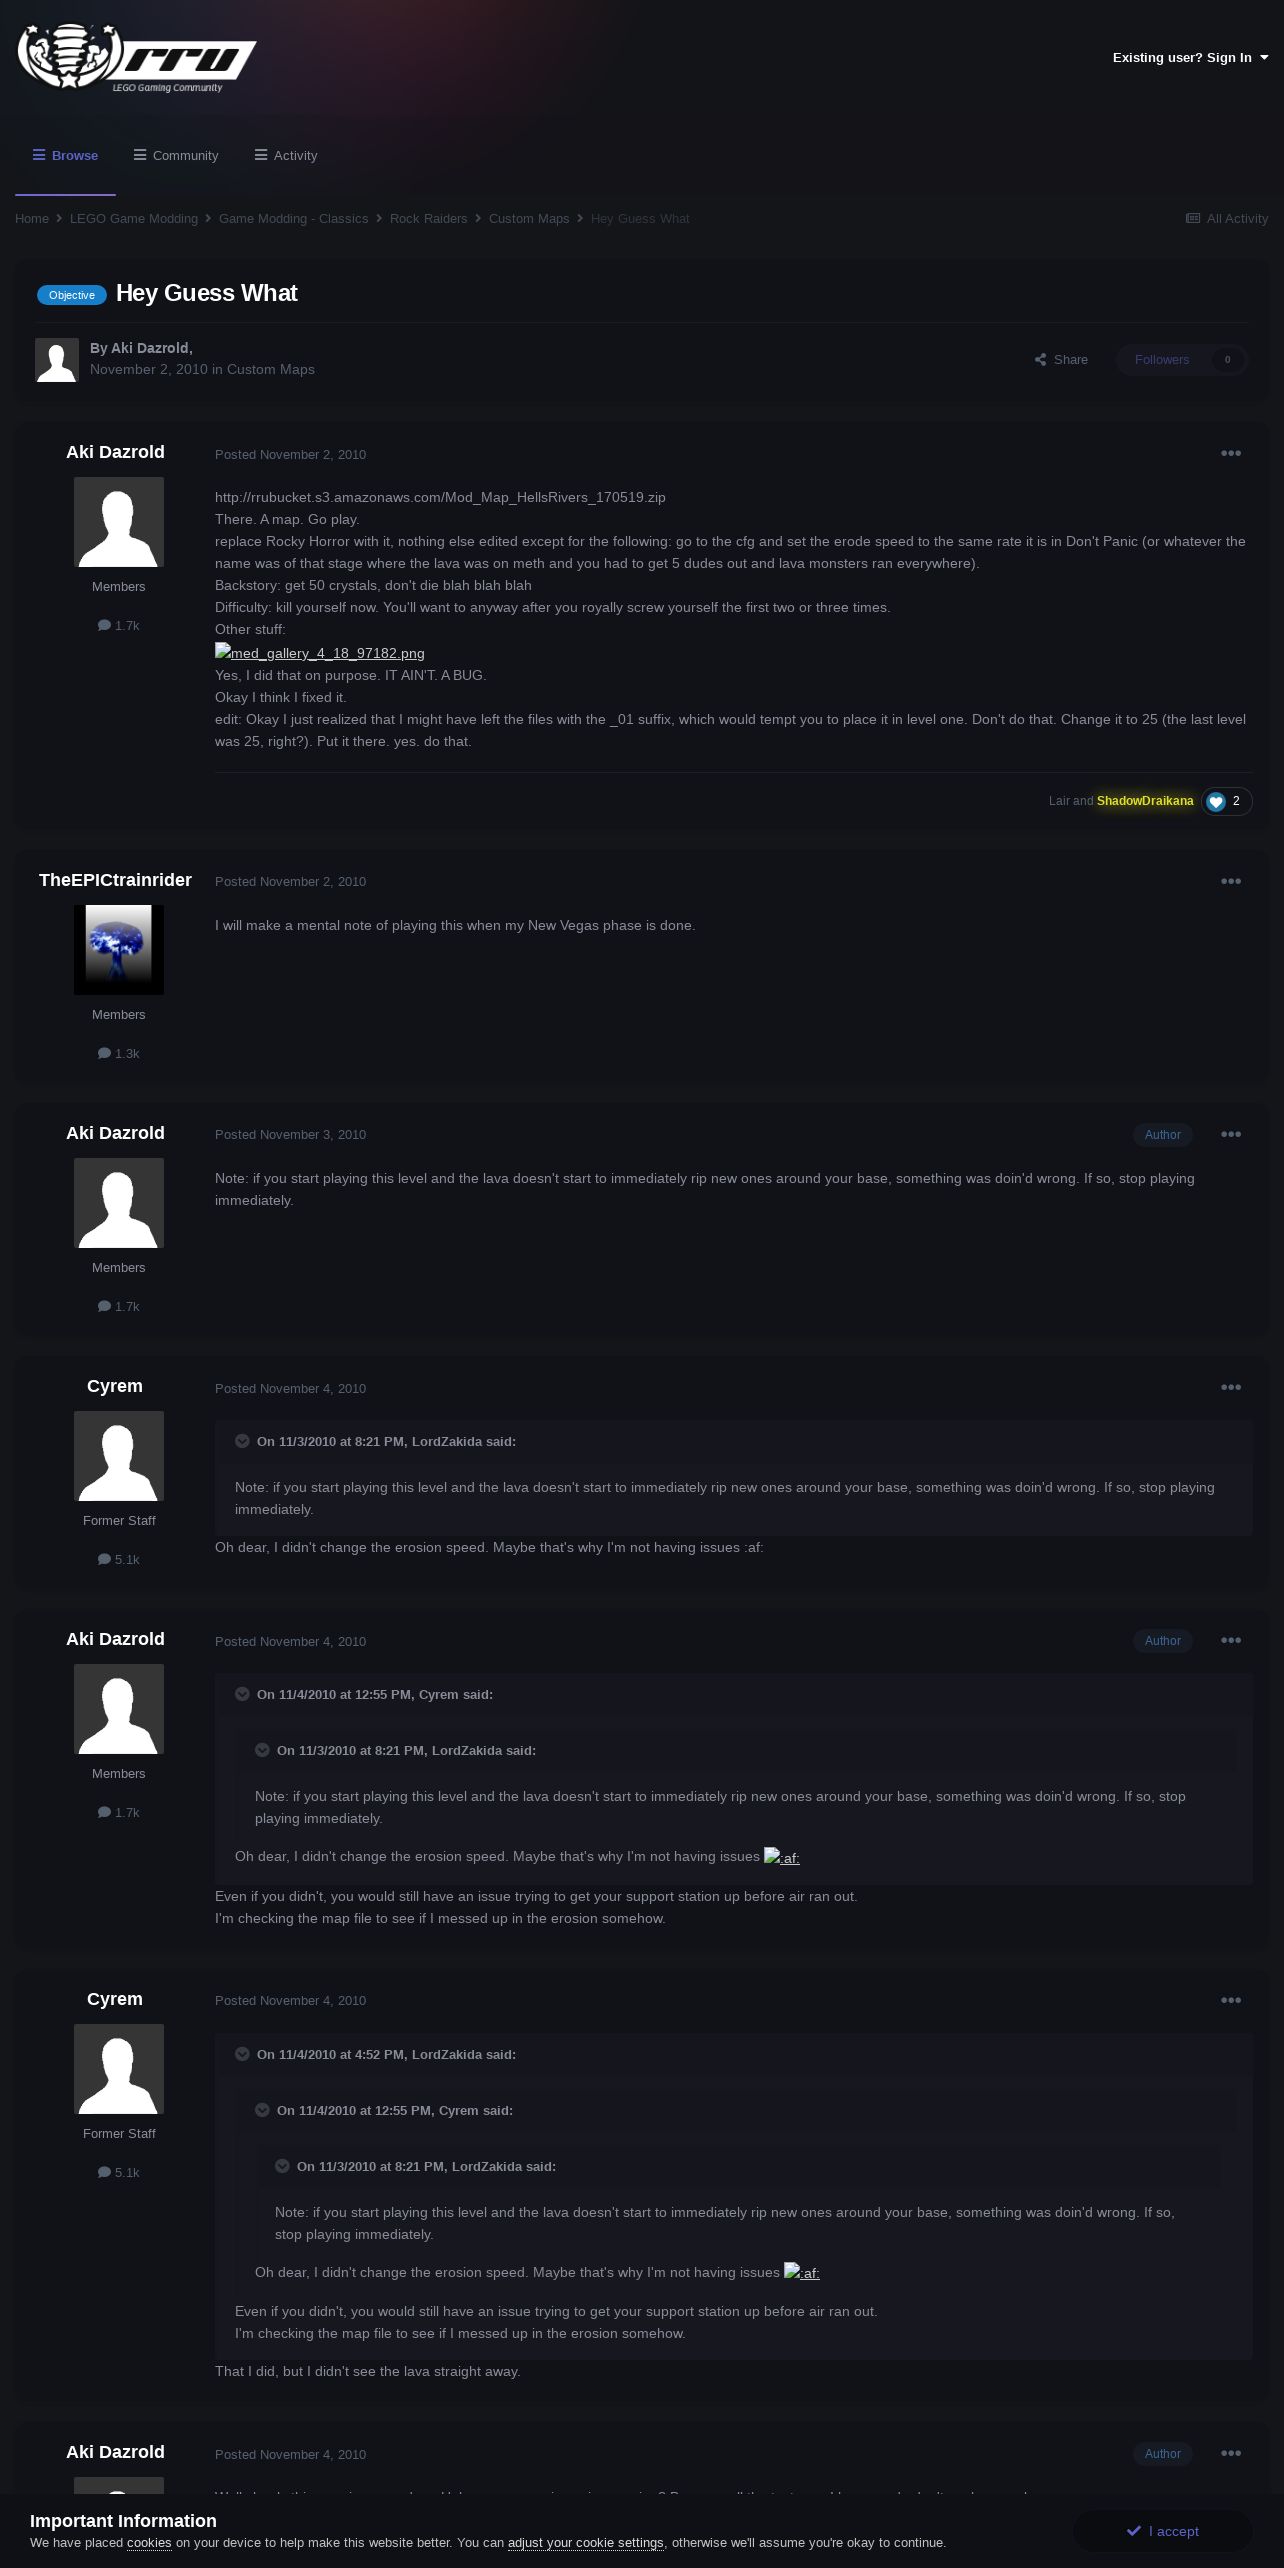Screen dimensions: 1284x2568
Task: Click the heart reaction icon showing 2
Action: point(1215,801)
